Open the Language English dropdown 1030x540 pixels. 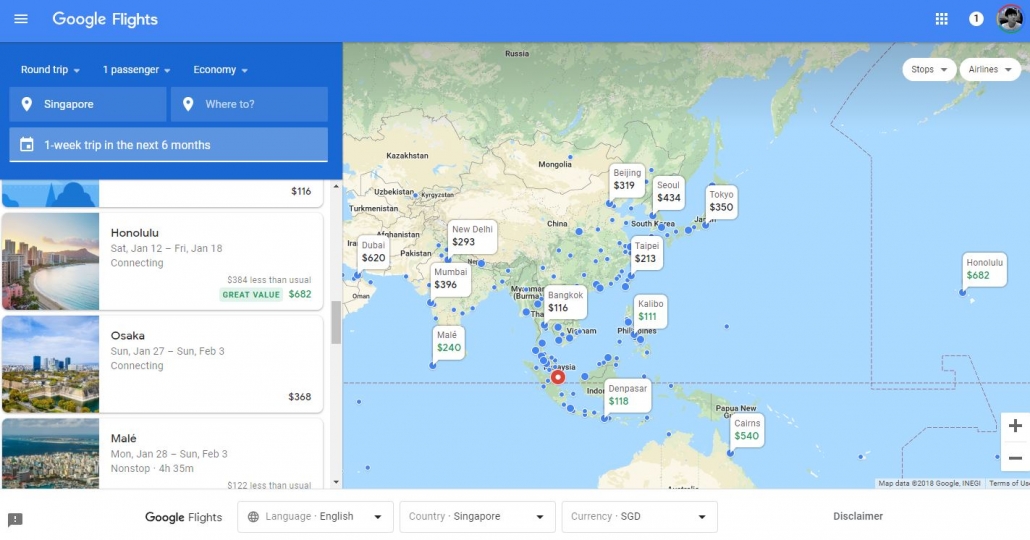point(315,517)
